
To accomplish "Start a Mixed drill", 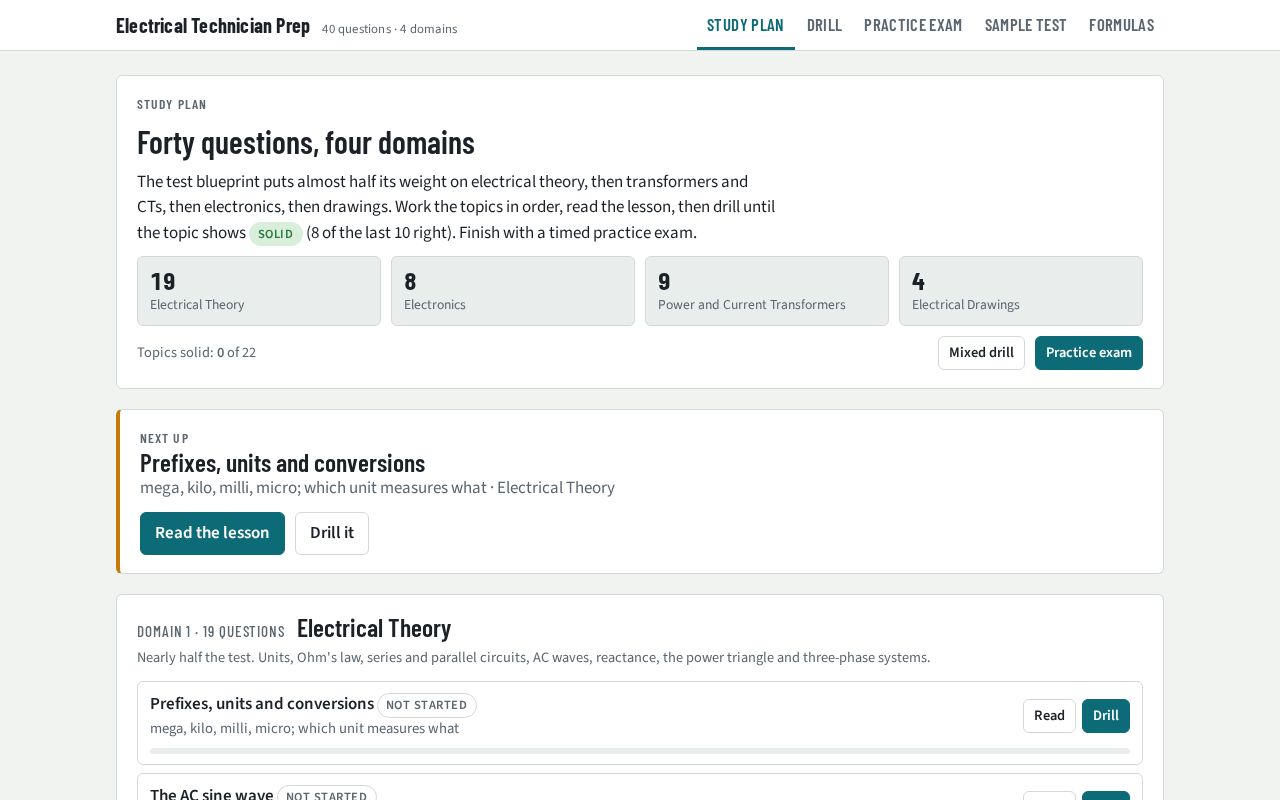I will pyautogui.click(x=981, y=353).
